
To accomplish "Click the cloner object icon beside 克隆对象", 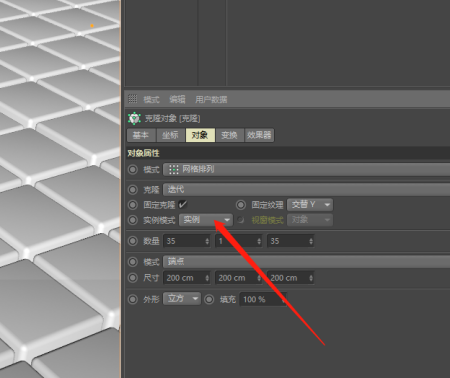I will click(x=134, y=118).
